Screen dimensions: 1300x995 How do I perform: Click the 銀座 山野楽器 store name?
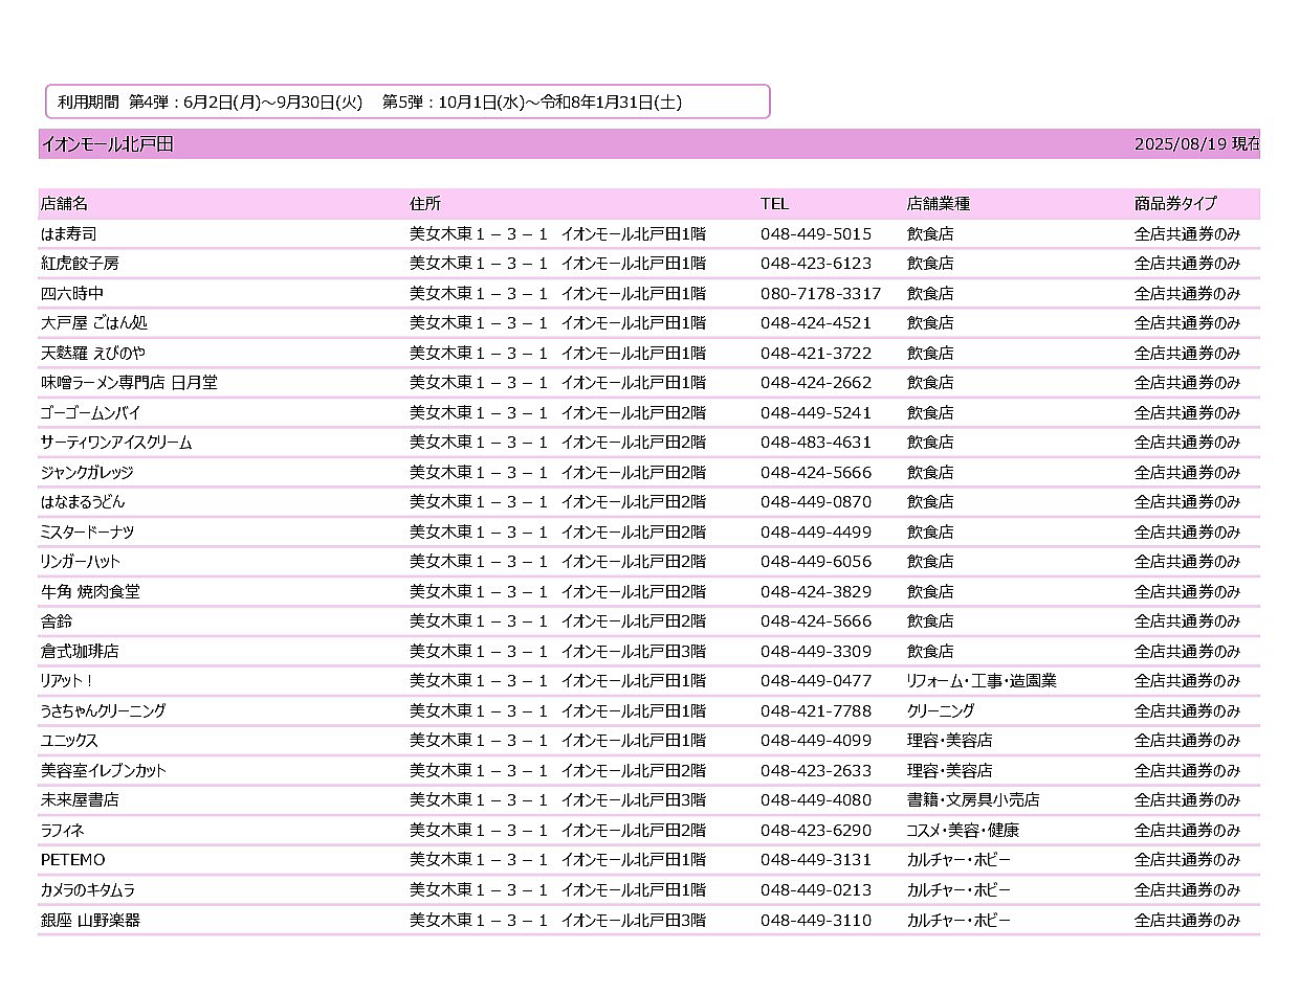point(90,920)
